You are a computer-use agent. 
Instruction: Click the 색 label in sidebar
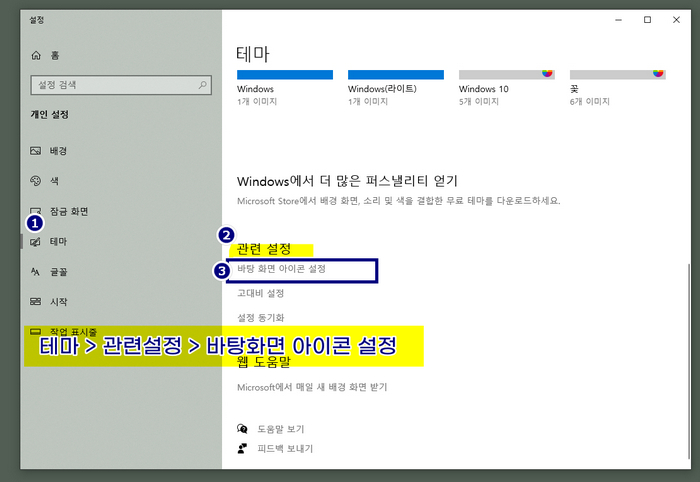click(54, 181)
